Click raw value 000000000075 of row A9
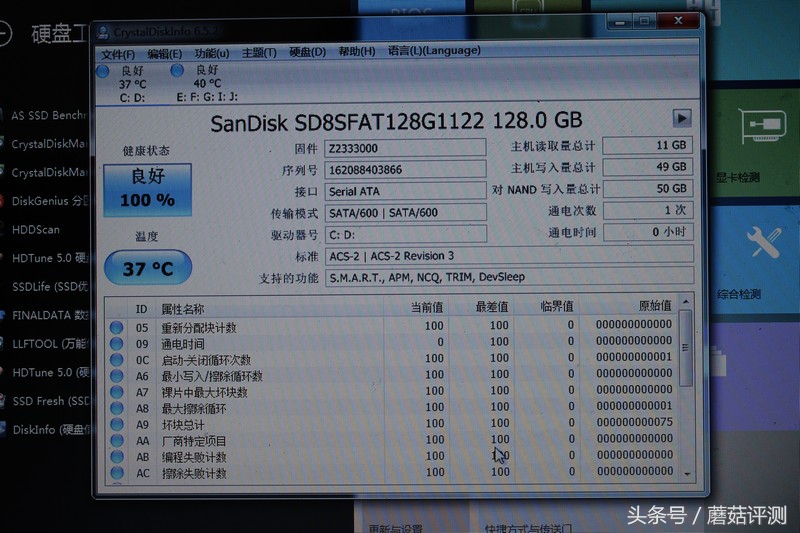Image resolution: width=800 pixels, height=533 pixels. tap(635, 422)
